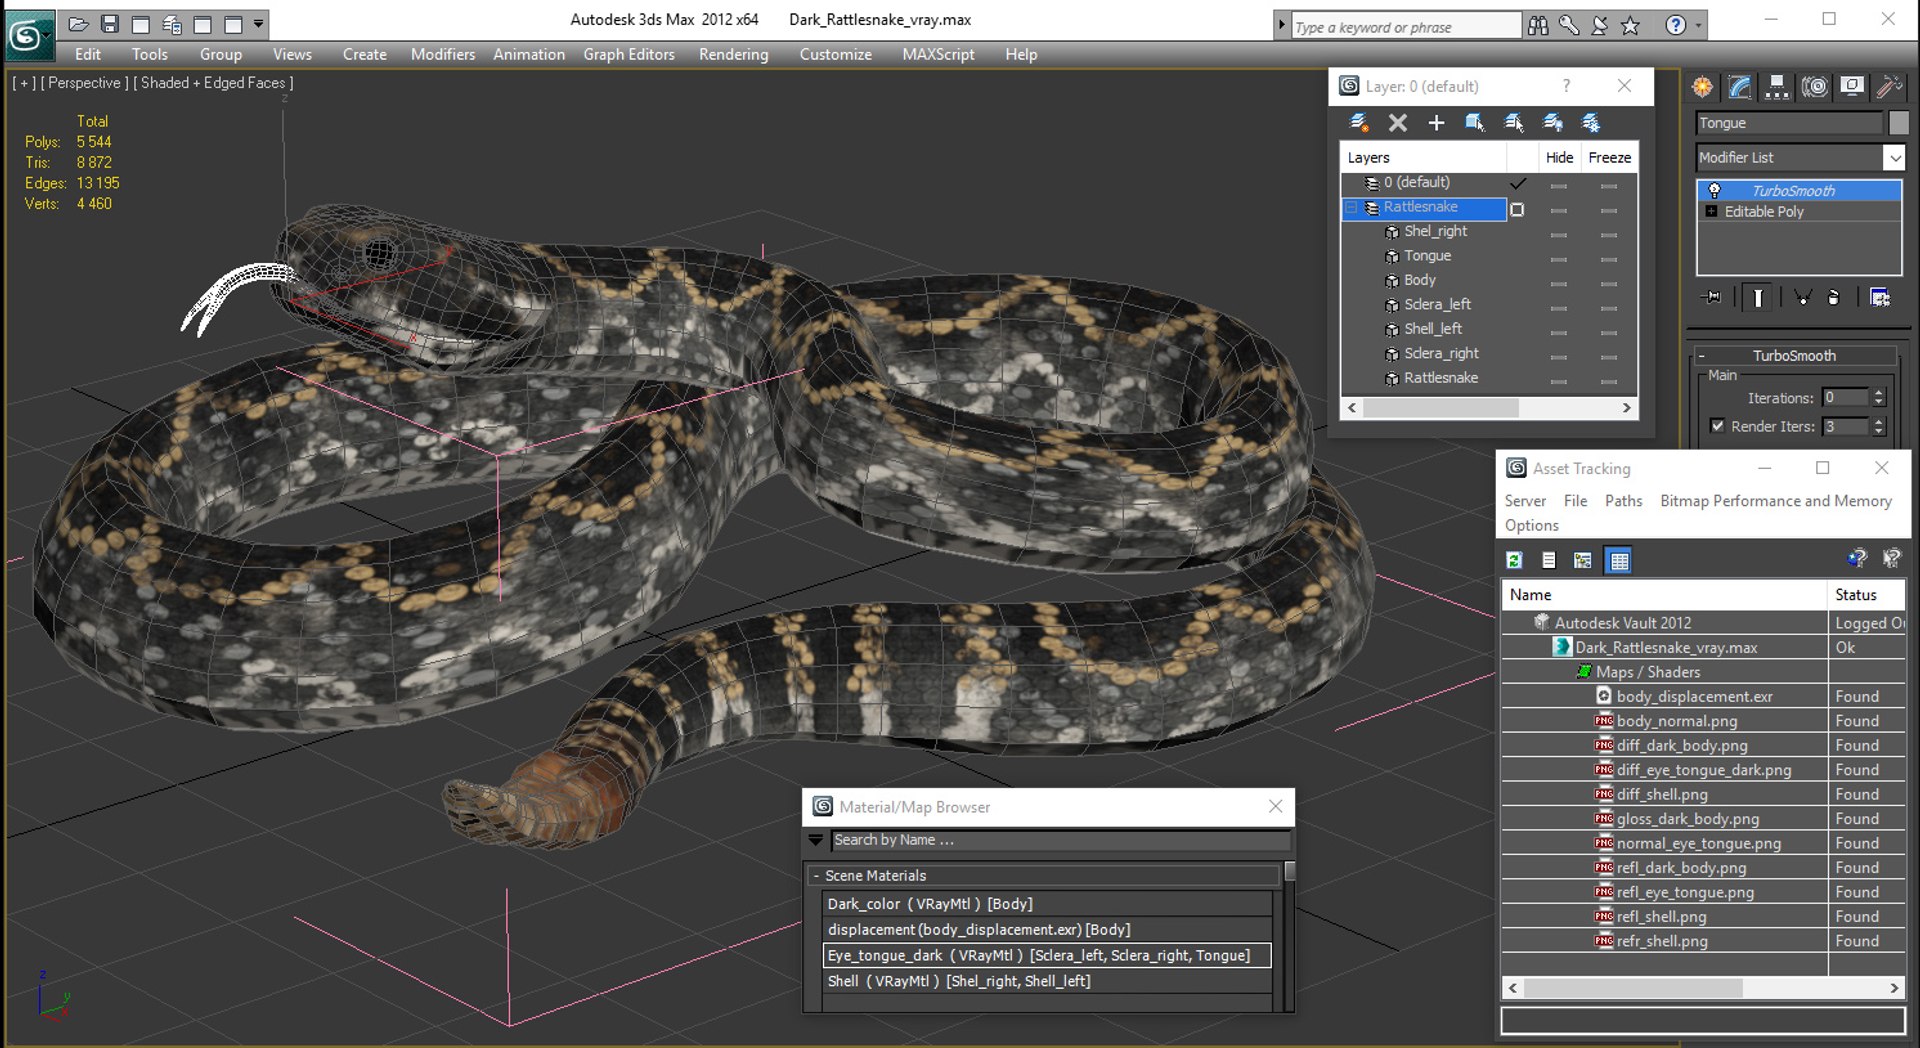Open the Create tab sun icon in command panel

pos(1702,87)
